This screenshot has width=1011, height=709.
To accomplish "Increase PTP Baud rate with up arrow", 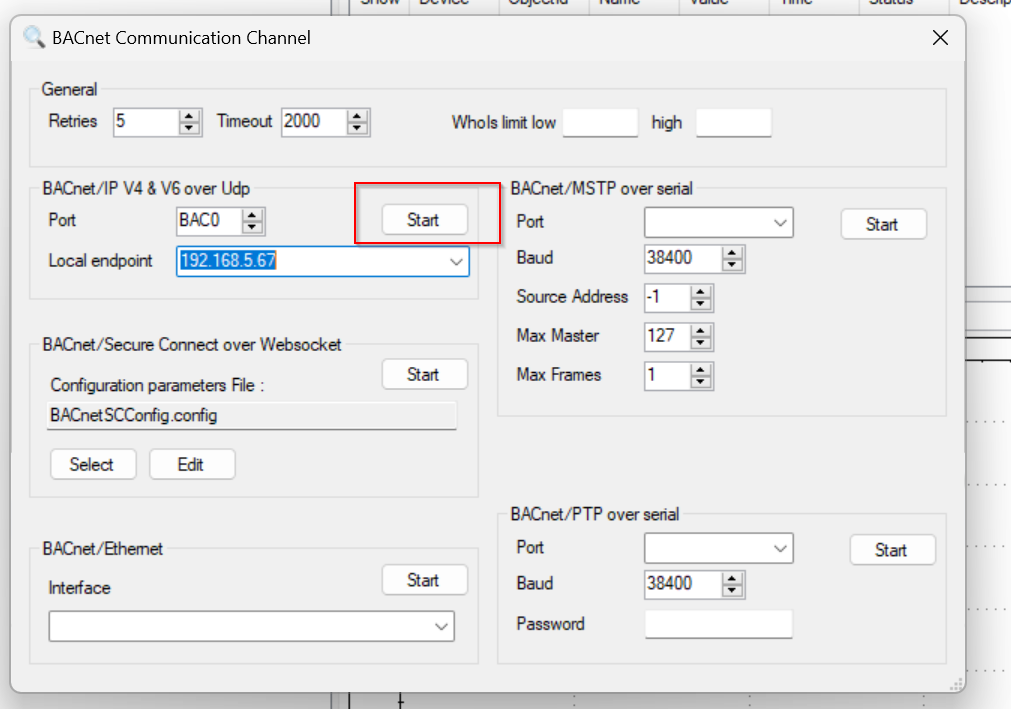I will (x=732, y=578).
